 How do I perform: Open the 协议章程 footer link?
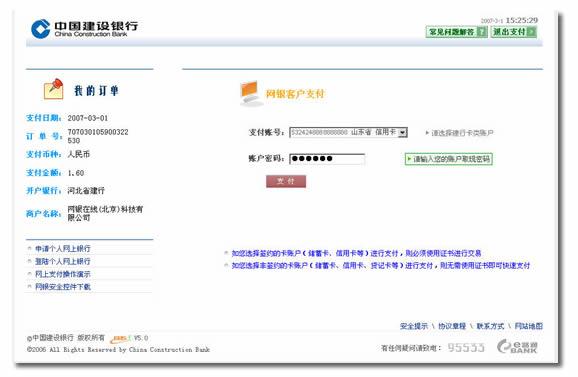(x=452, y=326)
